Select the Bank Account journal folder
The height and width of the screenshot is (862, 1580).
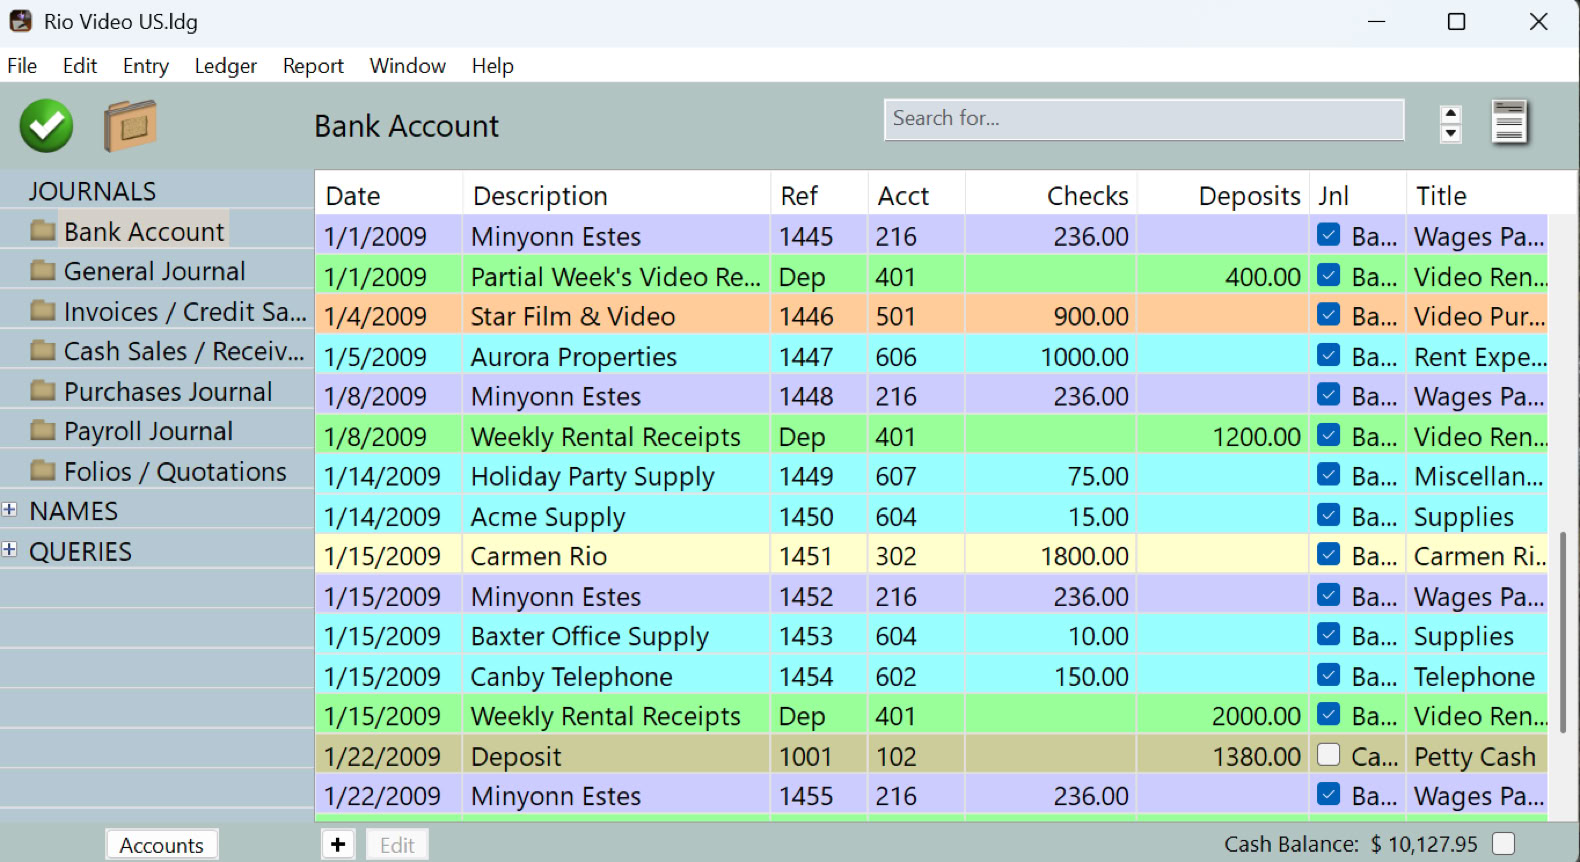click(x=128, y=231)
